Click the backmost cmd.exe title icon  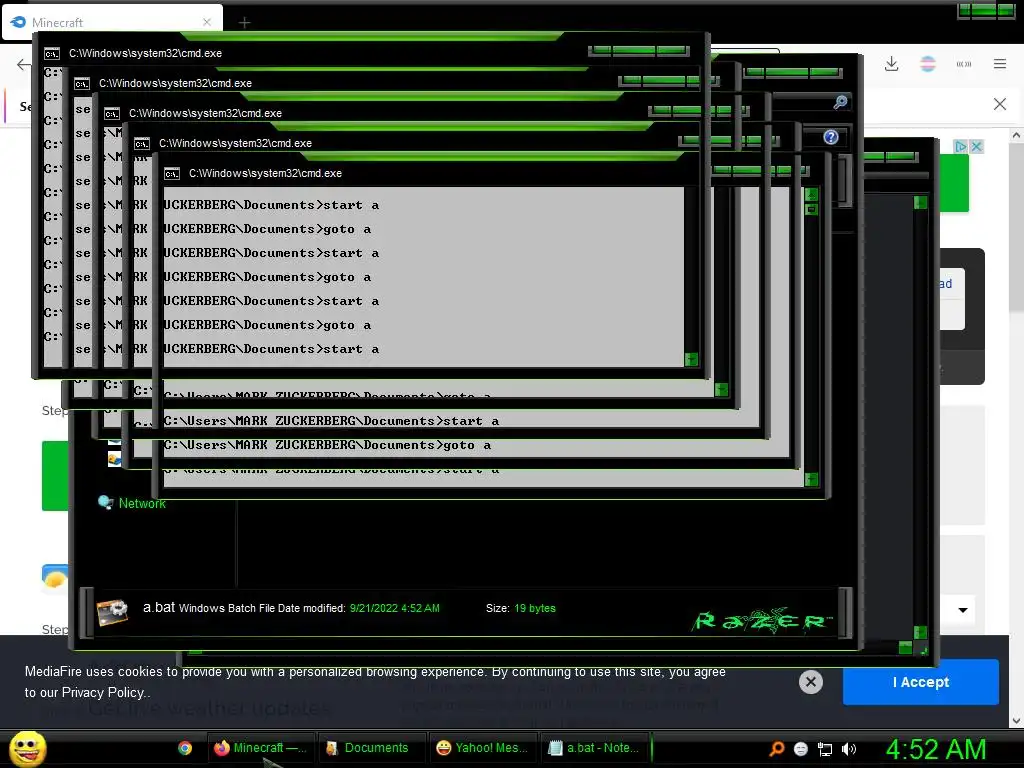click(x=52, y=54)
